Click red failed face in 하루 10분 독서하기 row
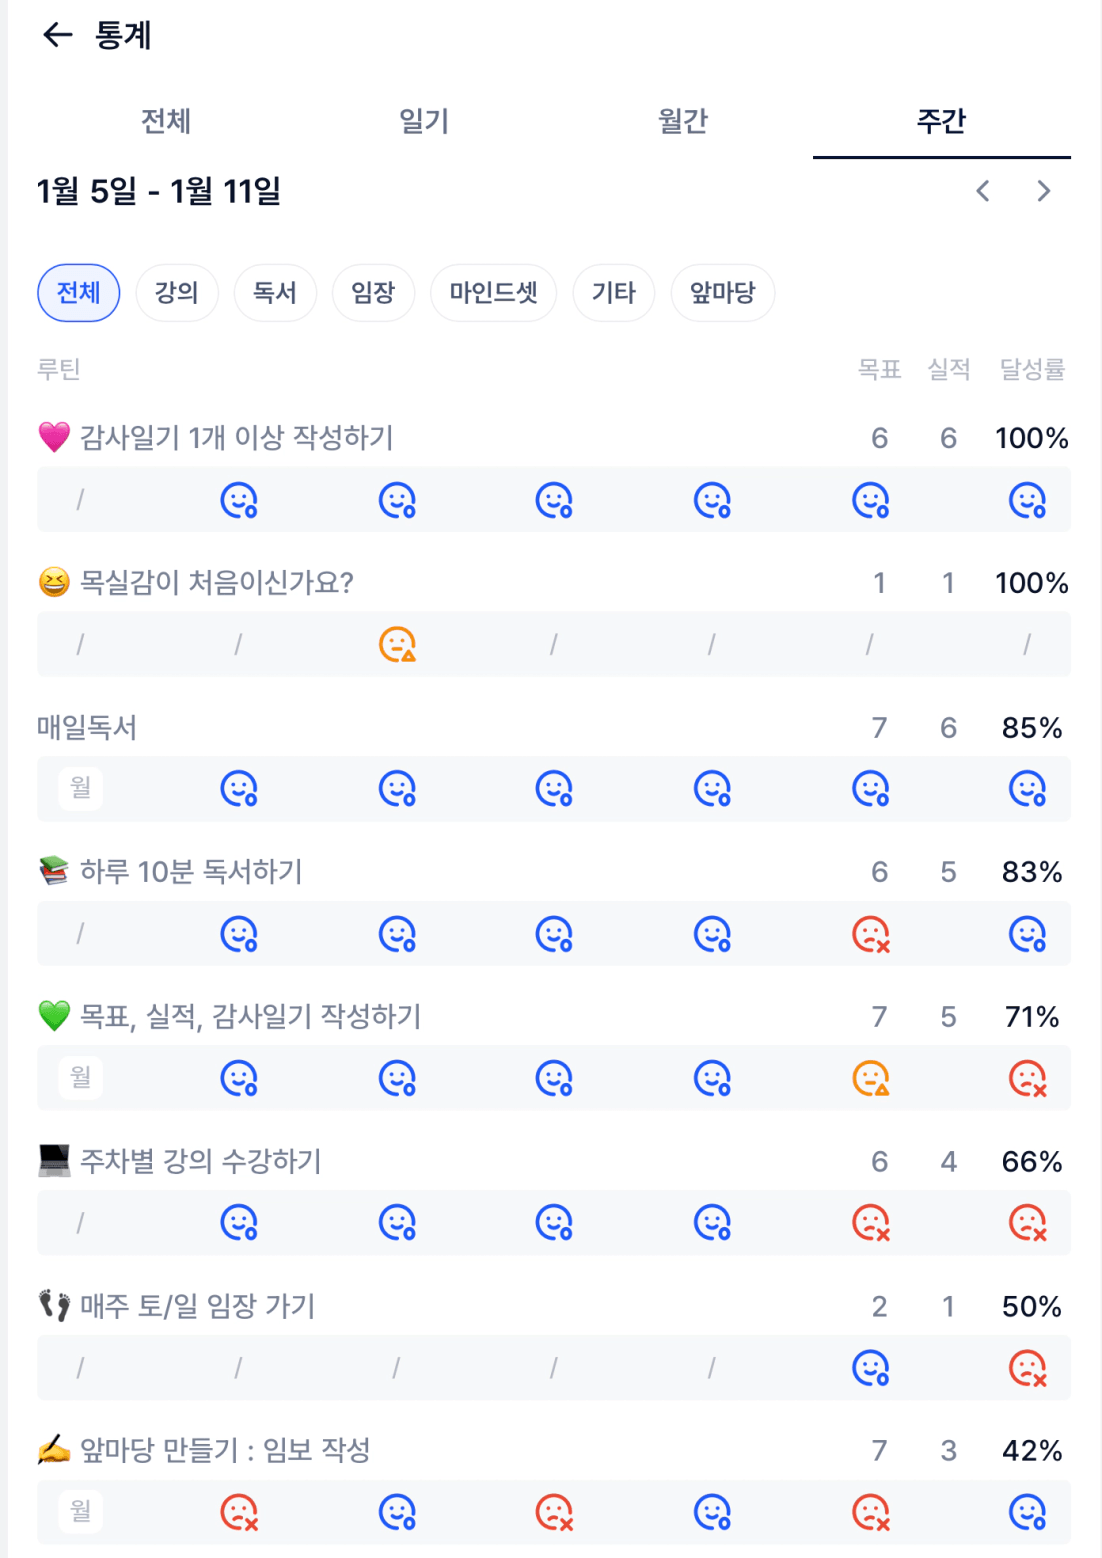Image resolution: width=1102 pixels, height=1558 pixels. (870, 934)
